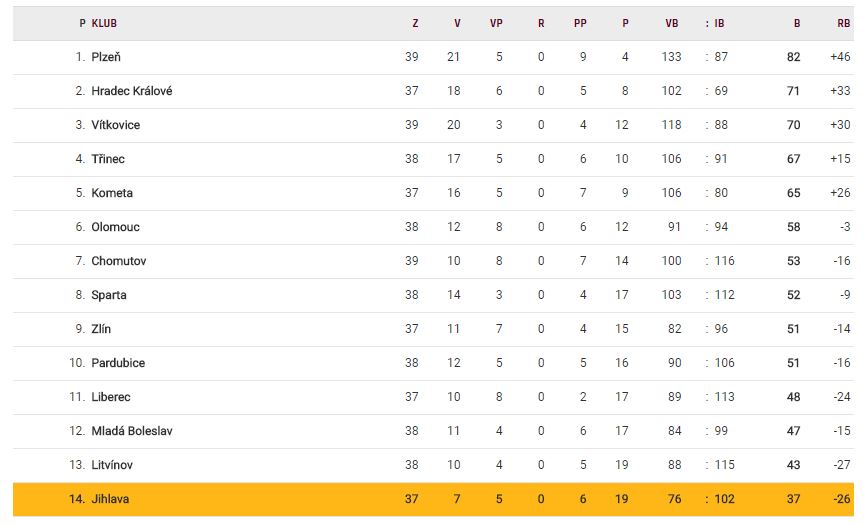This screenshot has height=524, width=868.
Task: Open the highlighted Jihlava row
Action: click(x=110, y=499)
